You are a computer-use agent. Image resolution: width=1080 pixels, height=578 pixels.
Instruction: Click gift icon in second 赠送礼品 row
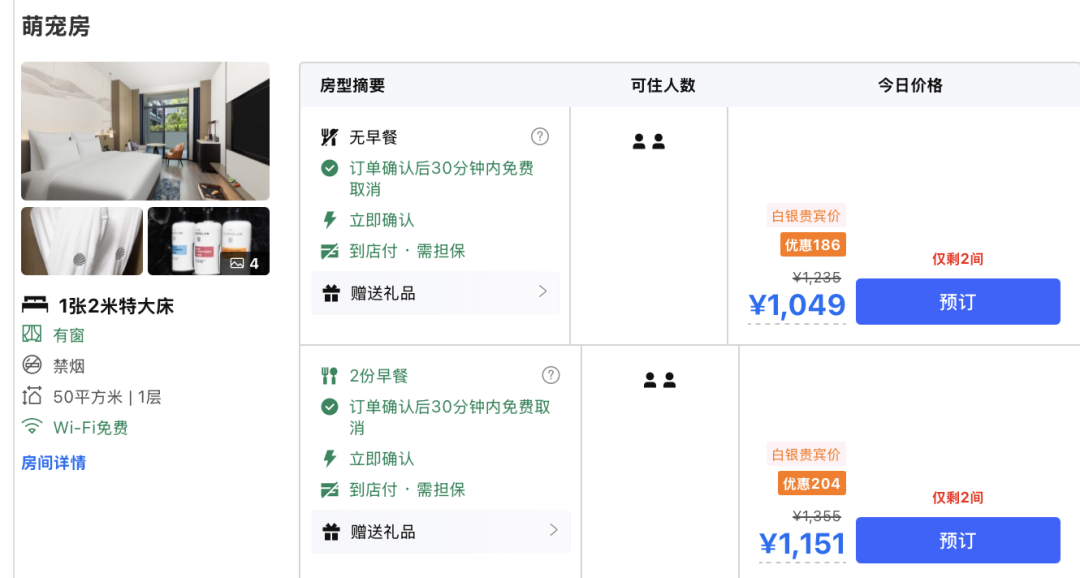[x=331, y=532]
